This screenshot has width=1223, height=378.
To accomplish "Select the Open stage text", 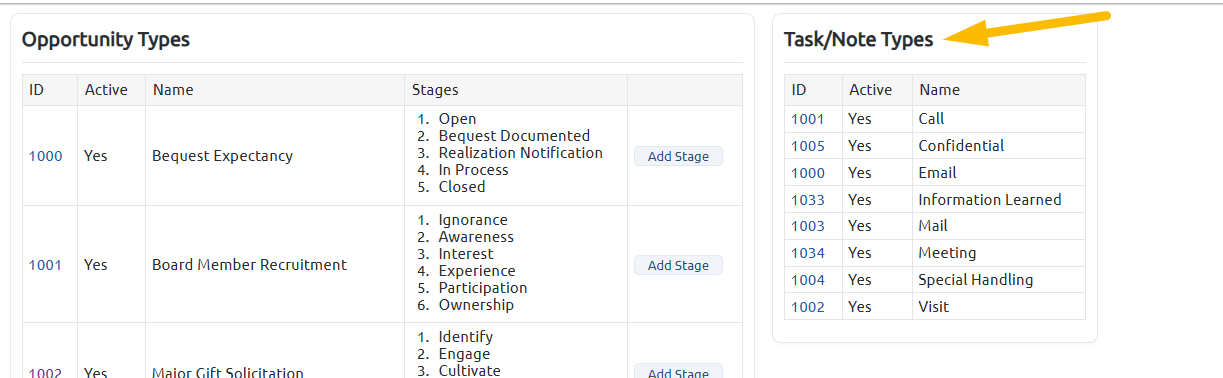I will [458, 119].
